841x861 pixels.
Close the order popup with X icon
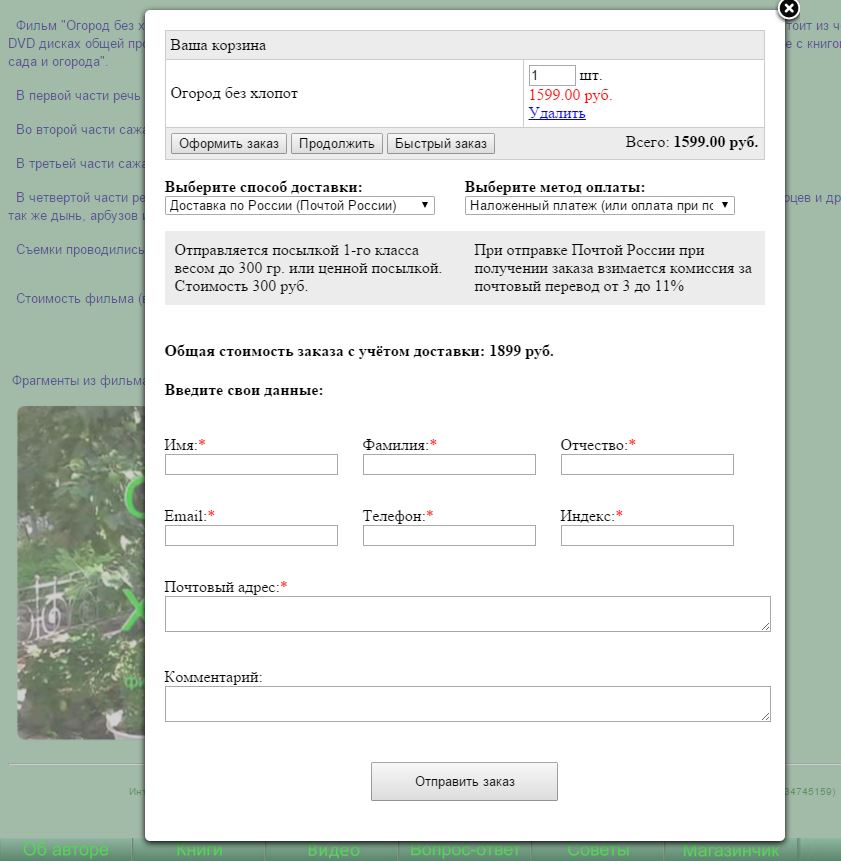tap(789, 9)
